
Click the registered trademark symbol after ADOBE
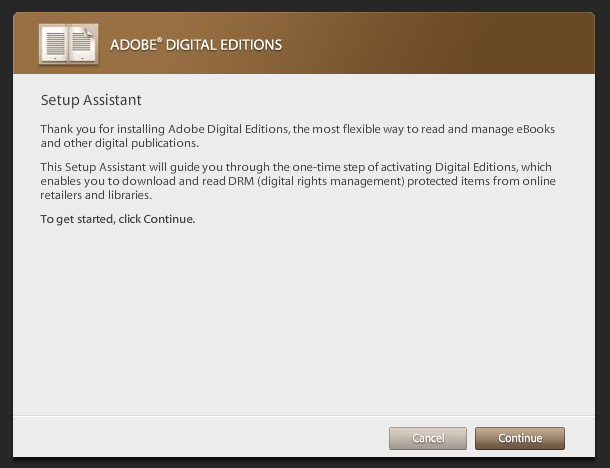point(160,40)
